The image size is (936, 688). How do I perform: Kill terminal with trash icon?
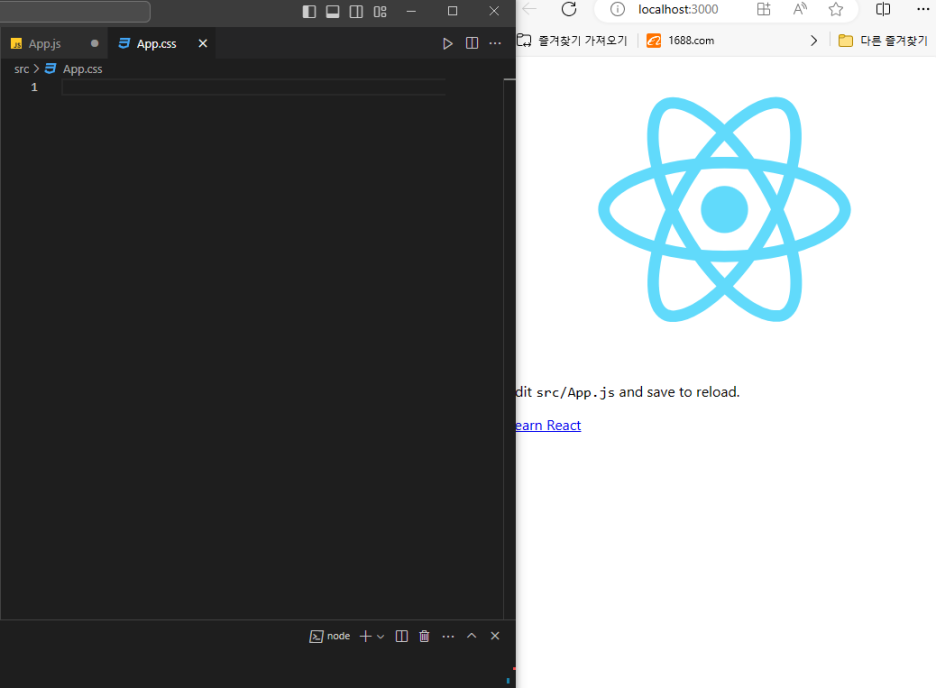pyautogui.click(x=424, y=636)
